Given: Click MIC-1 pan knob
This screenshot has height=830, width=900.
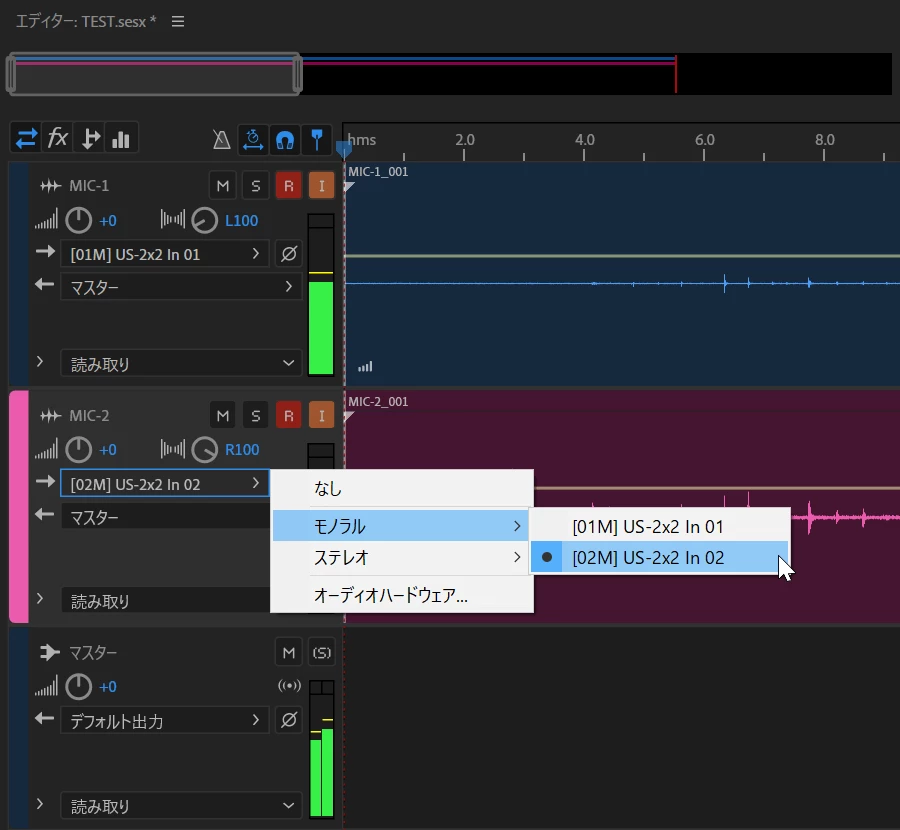Looking at the screenshot, I should click(204, 220).
